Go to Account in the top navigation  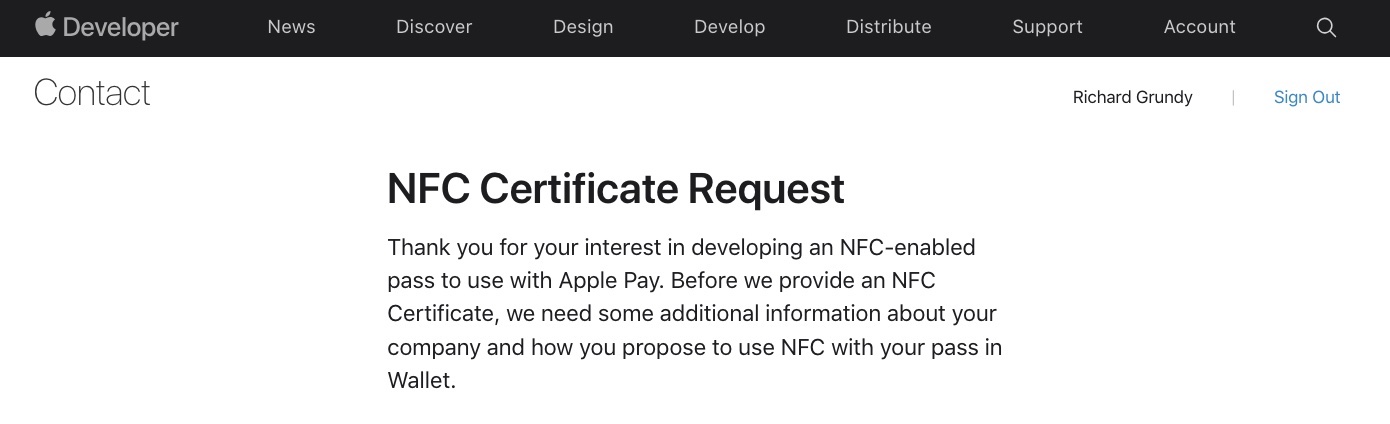click(1200, 28)
